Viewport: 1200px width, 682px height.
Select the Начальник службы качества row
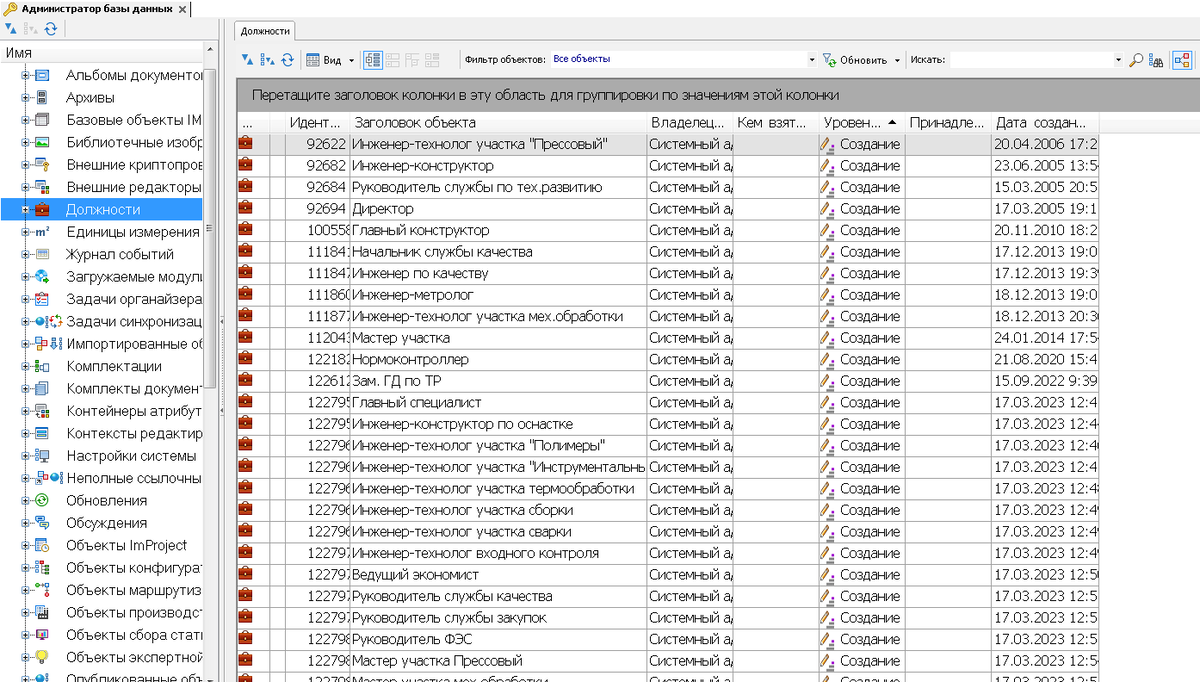click(x=668, y=252)
